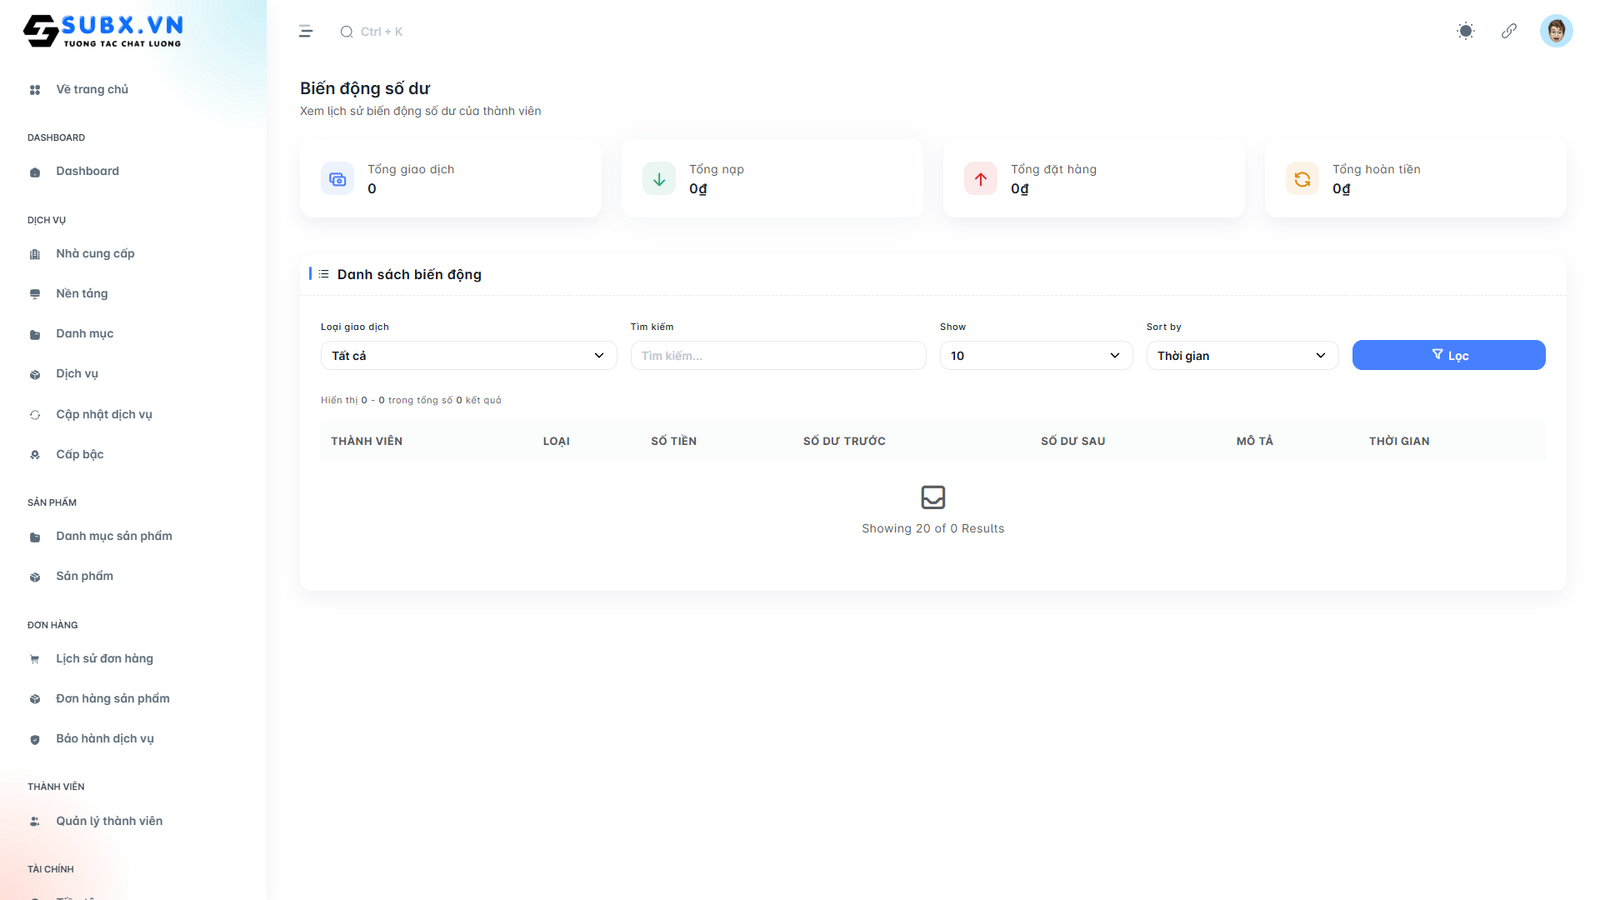
Task: Open the user avatar profile menu
Action: pyautogui.click(x=1556, y=31)
